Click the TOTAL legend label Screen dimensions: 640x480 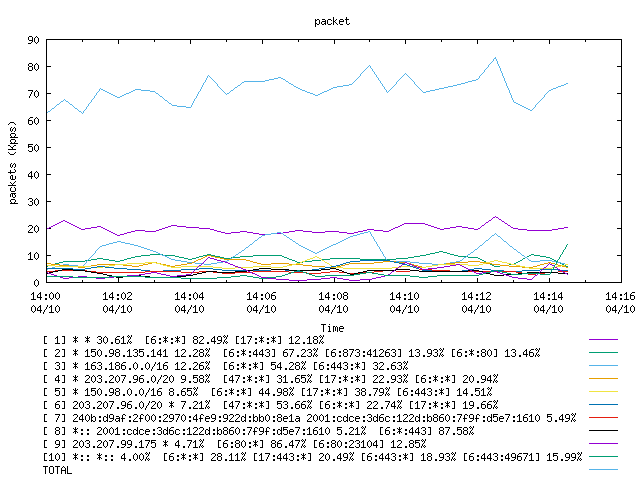[x=57, y=470]
